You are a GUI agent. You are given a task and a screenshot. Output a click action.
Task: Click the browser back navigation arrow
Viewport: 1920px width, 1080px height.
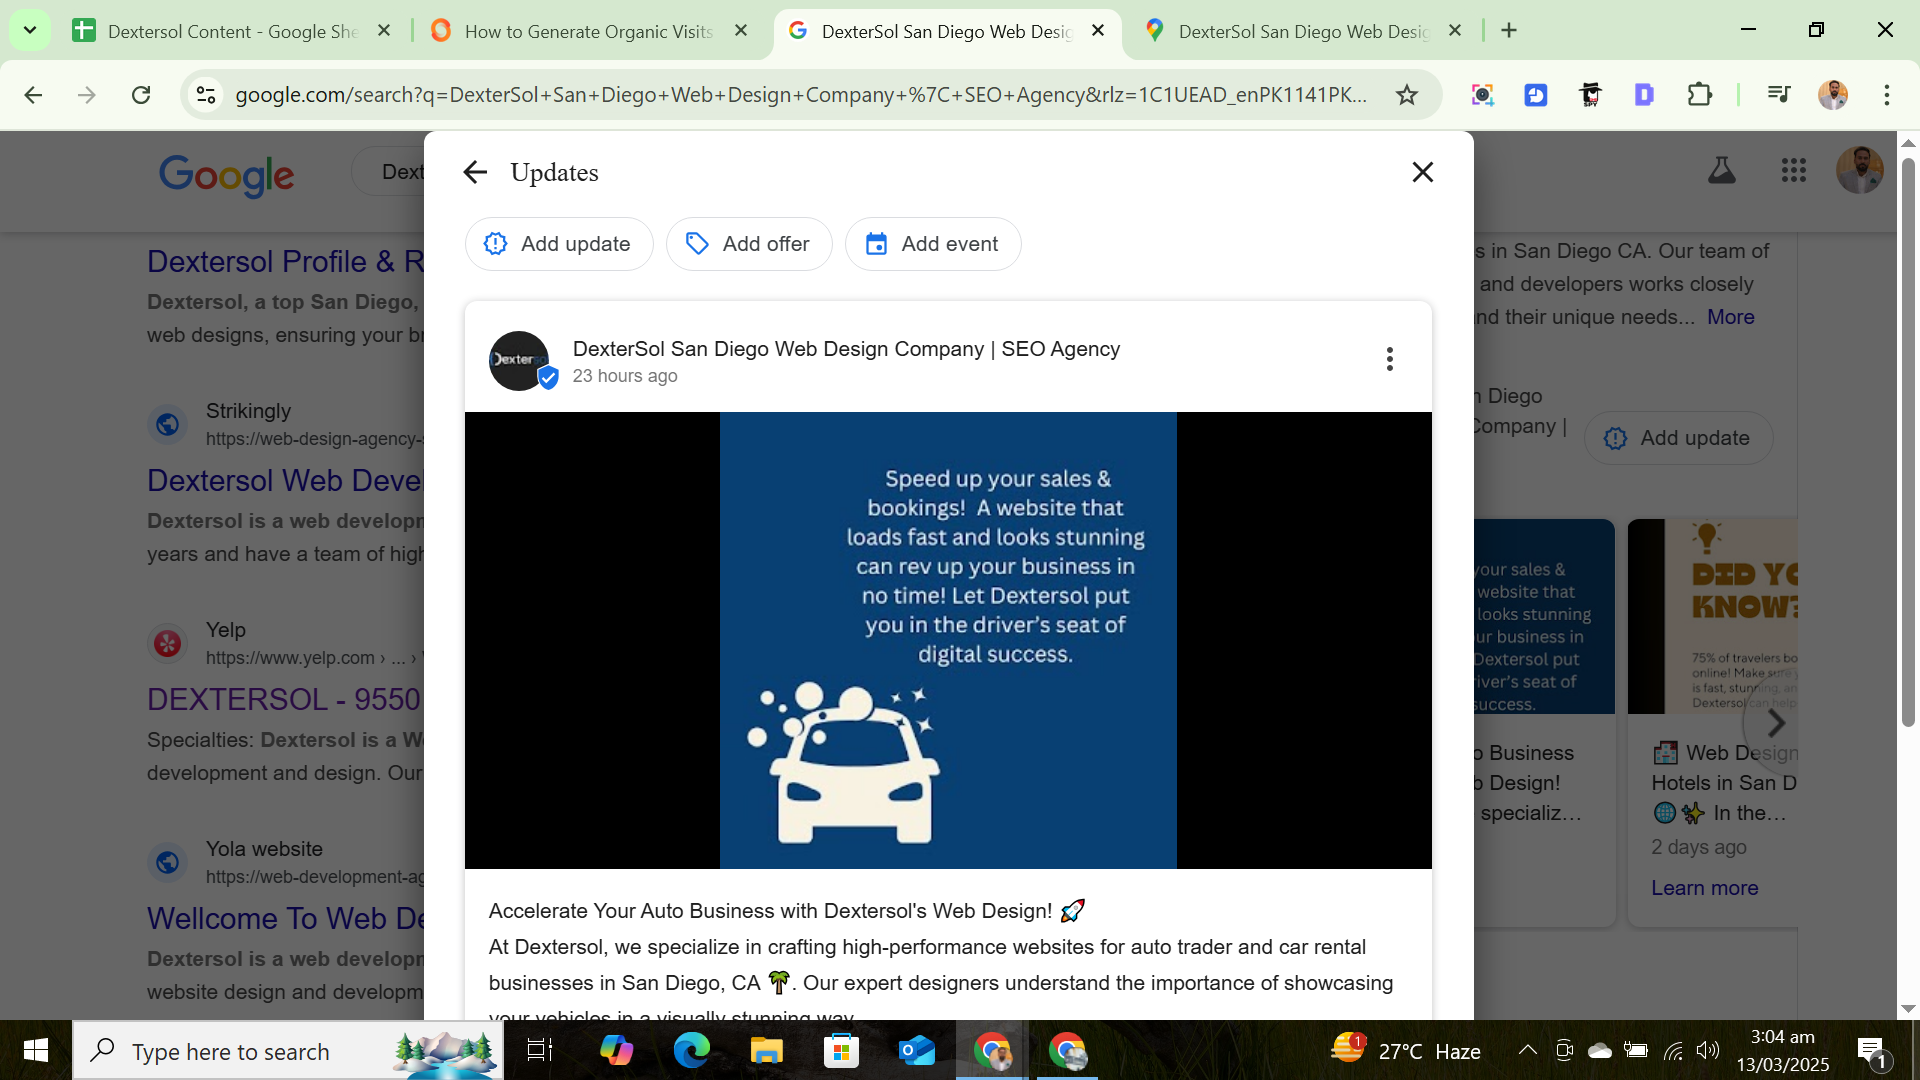coord(33,95)
